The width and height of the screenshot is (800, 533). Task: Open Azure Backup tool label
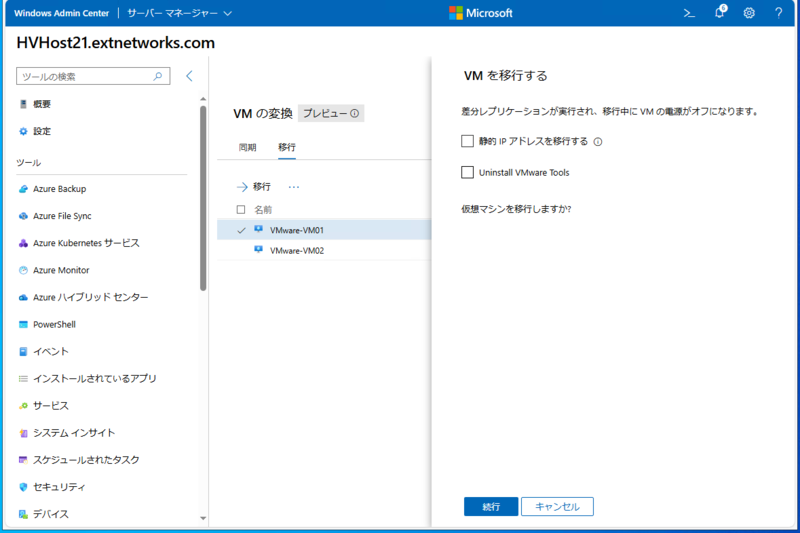coord(60,189)
